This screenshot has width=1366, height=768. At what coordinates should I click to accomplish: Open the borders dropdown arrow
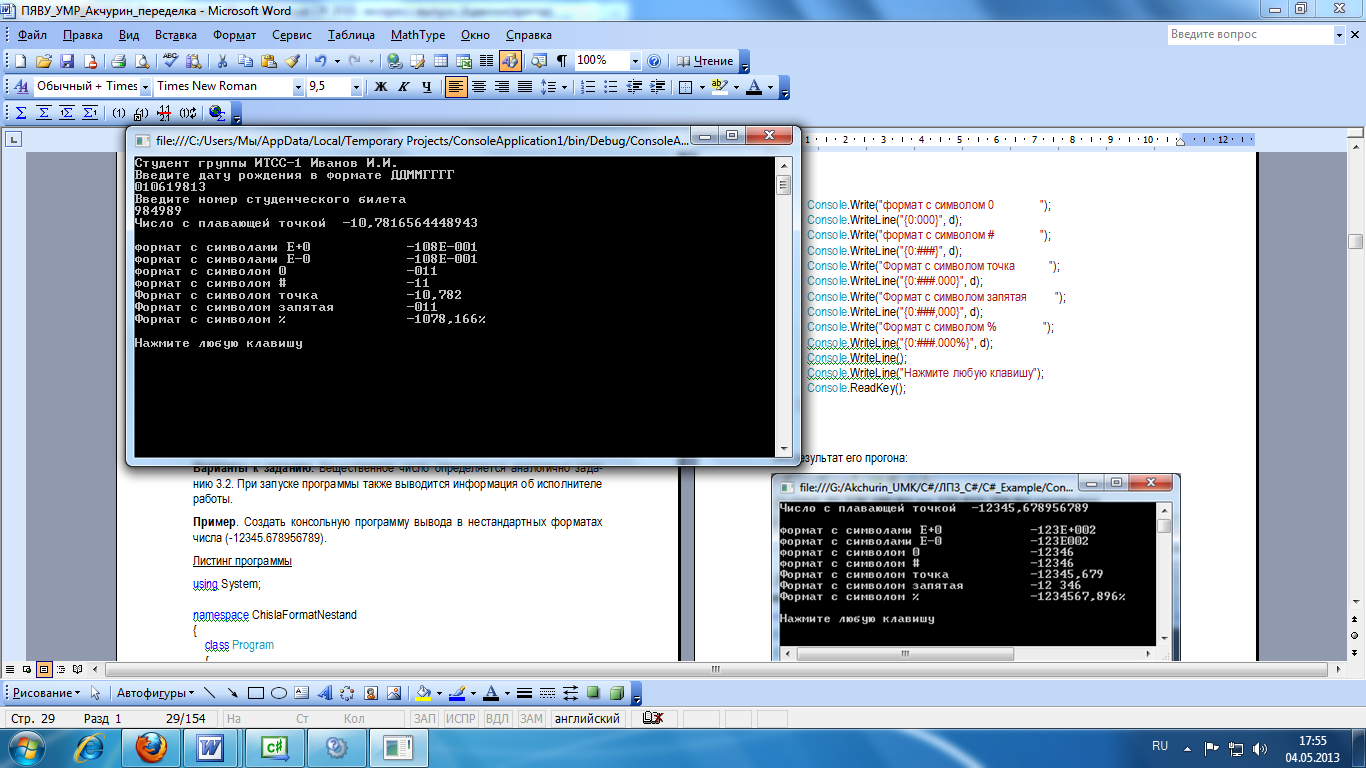point(702,86)
